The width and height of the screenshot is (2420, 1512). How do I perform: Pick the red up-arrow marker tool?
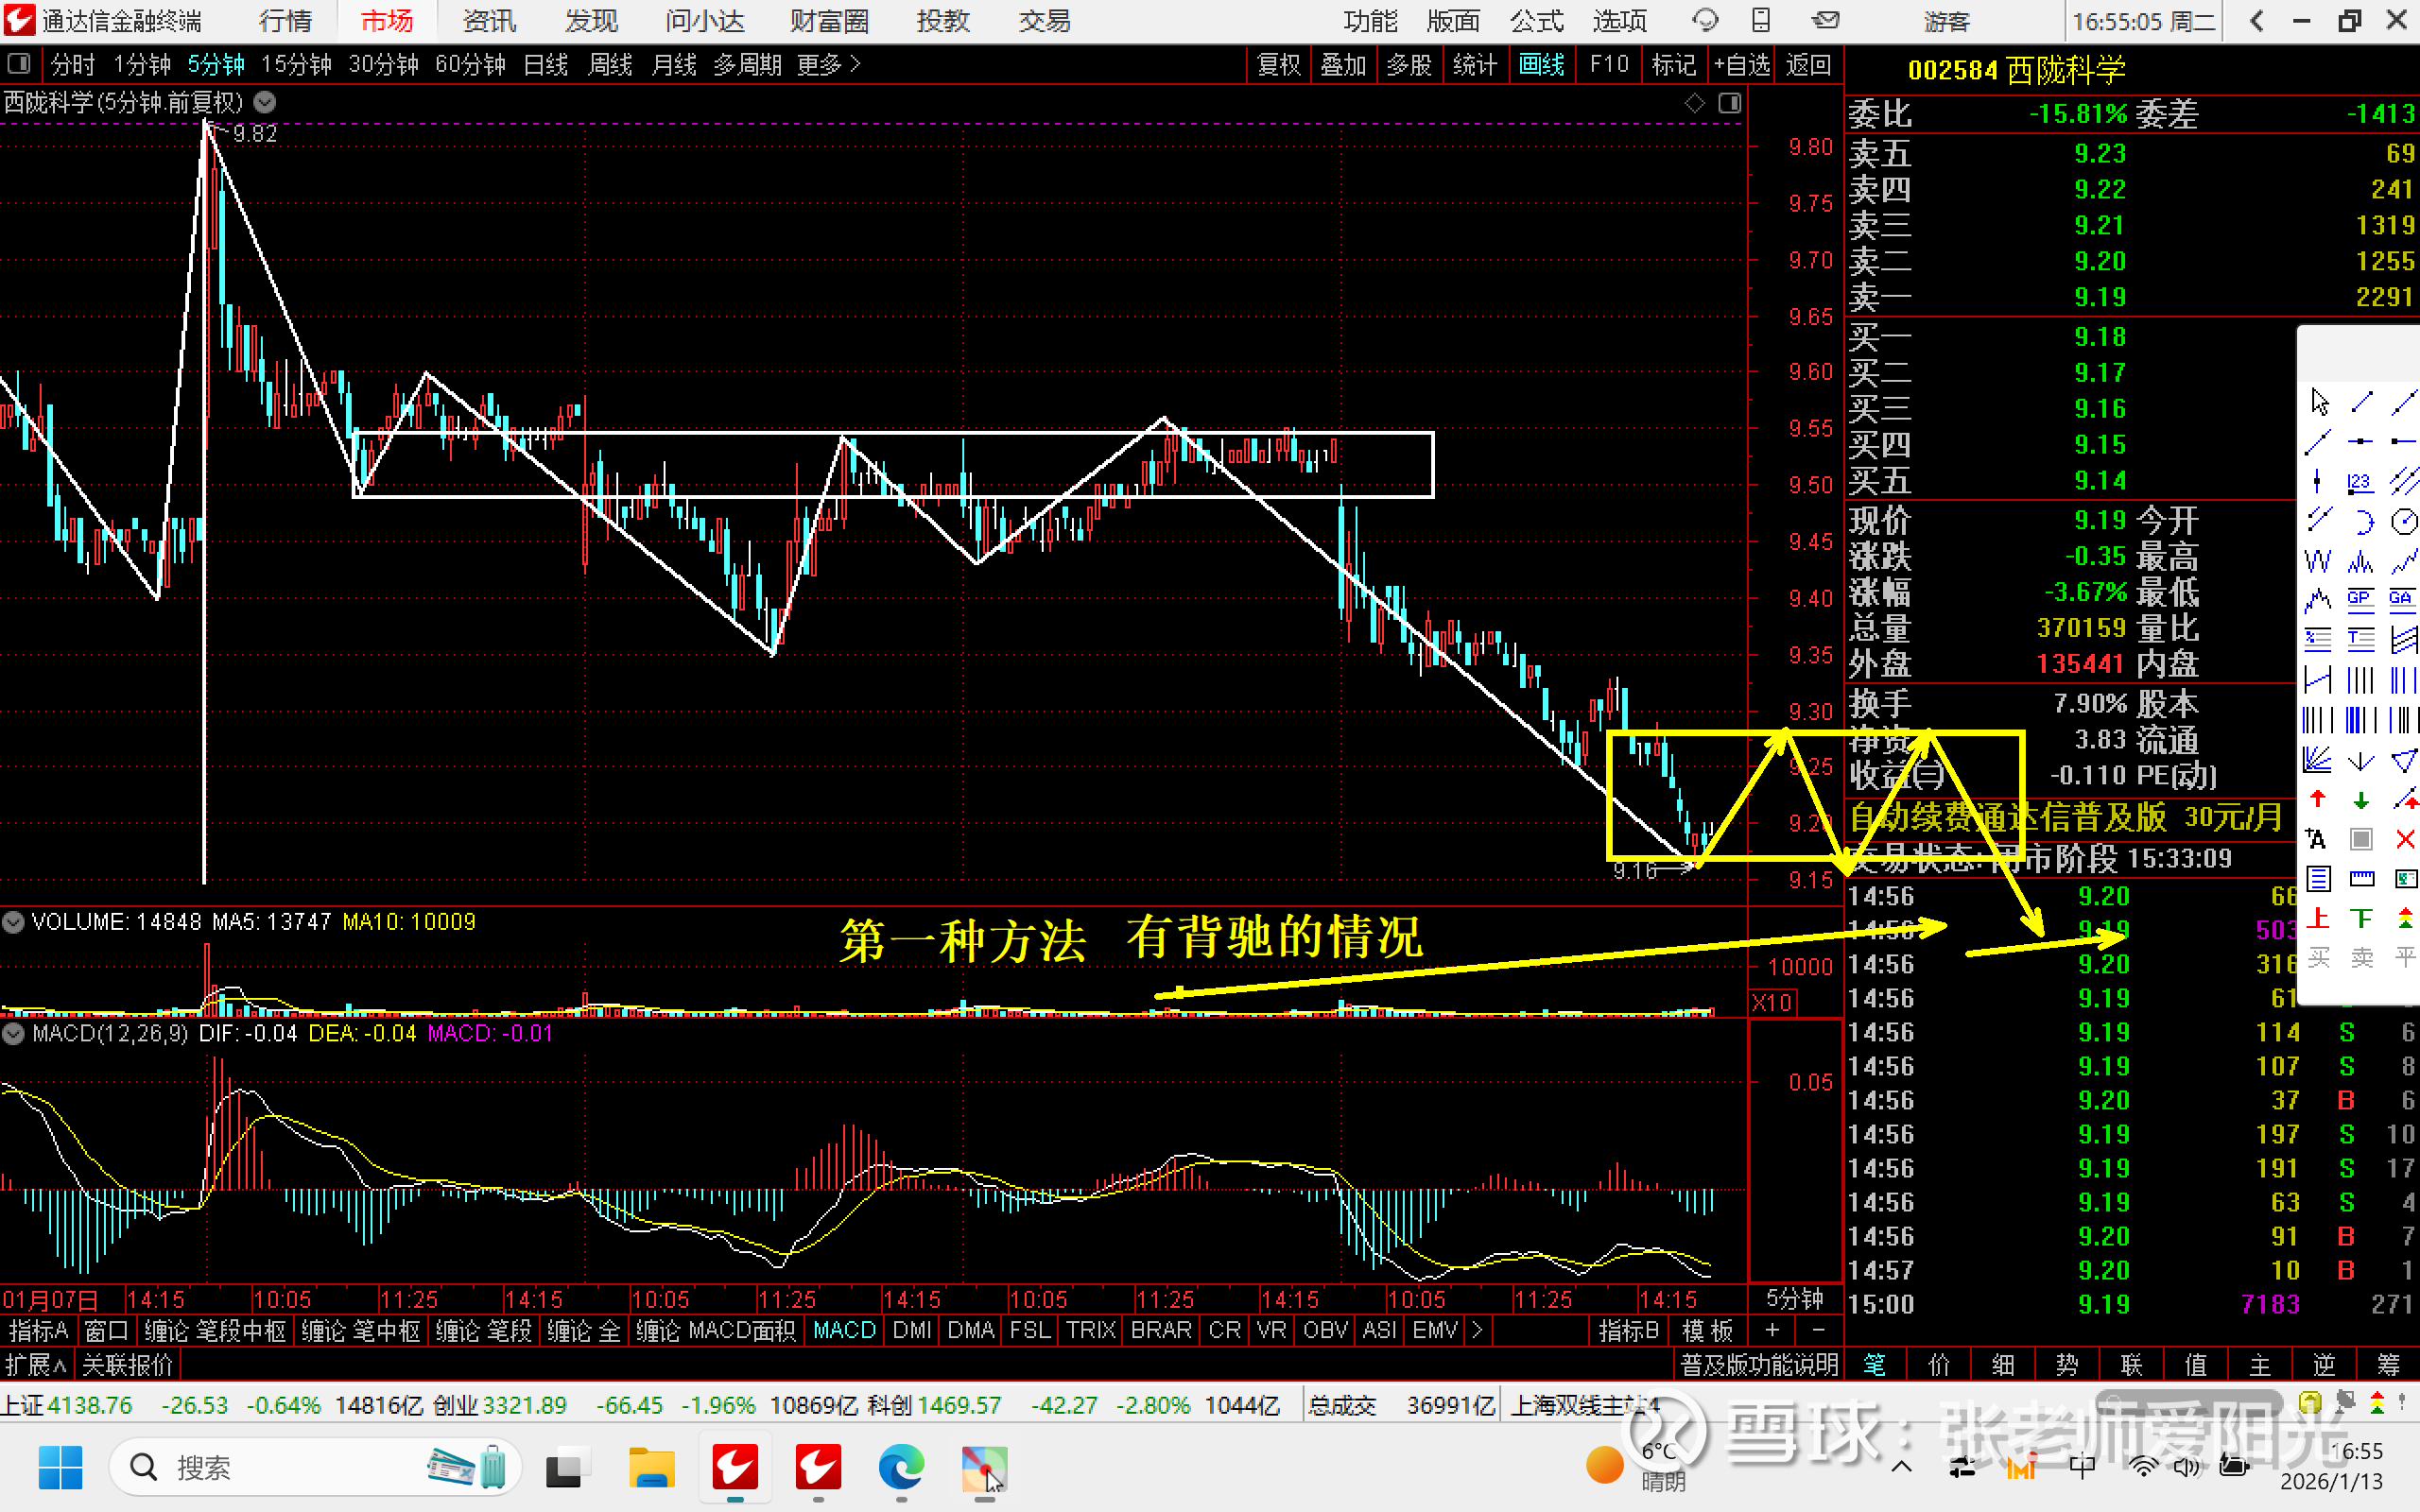(x=2318, y=799)
